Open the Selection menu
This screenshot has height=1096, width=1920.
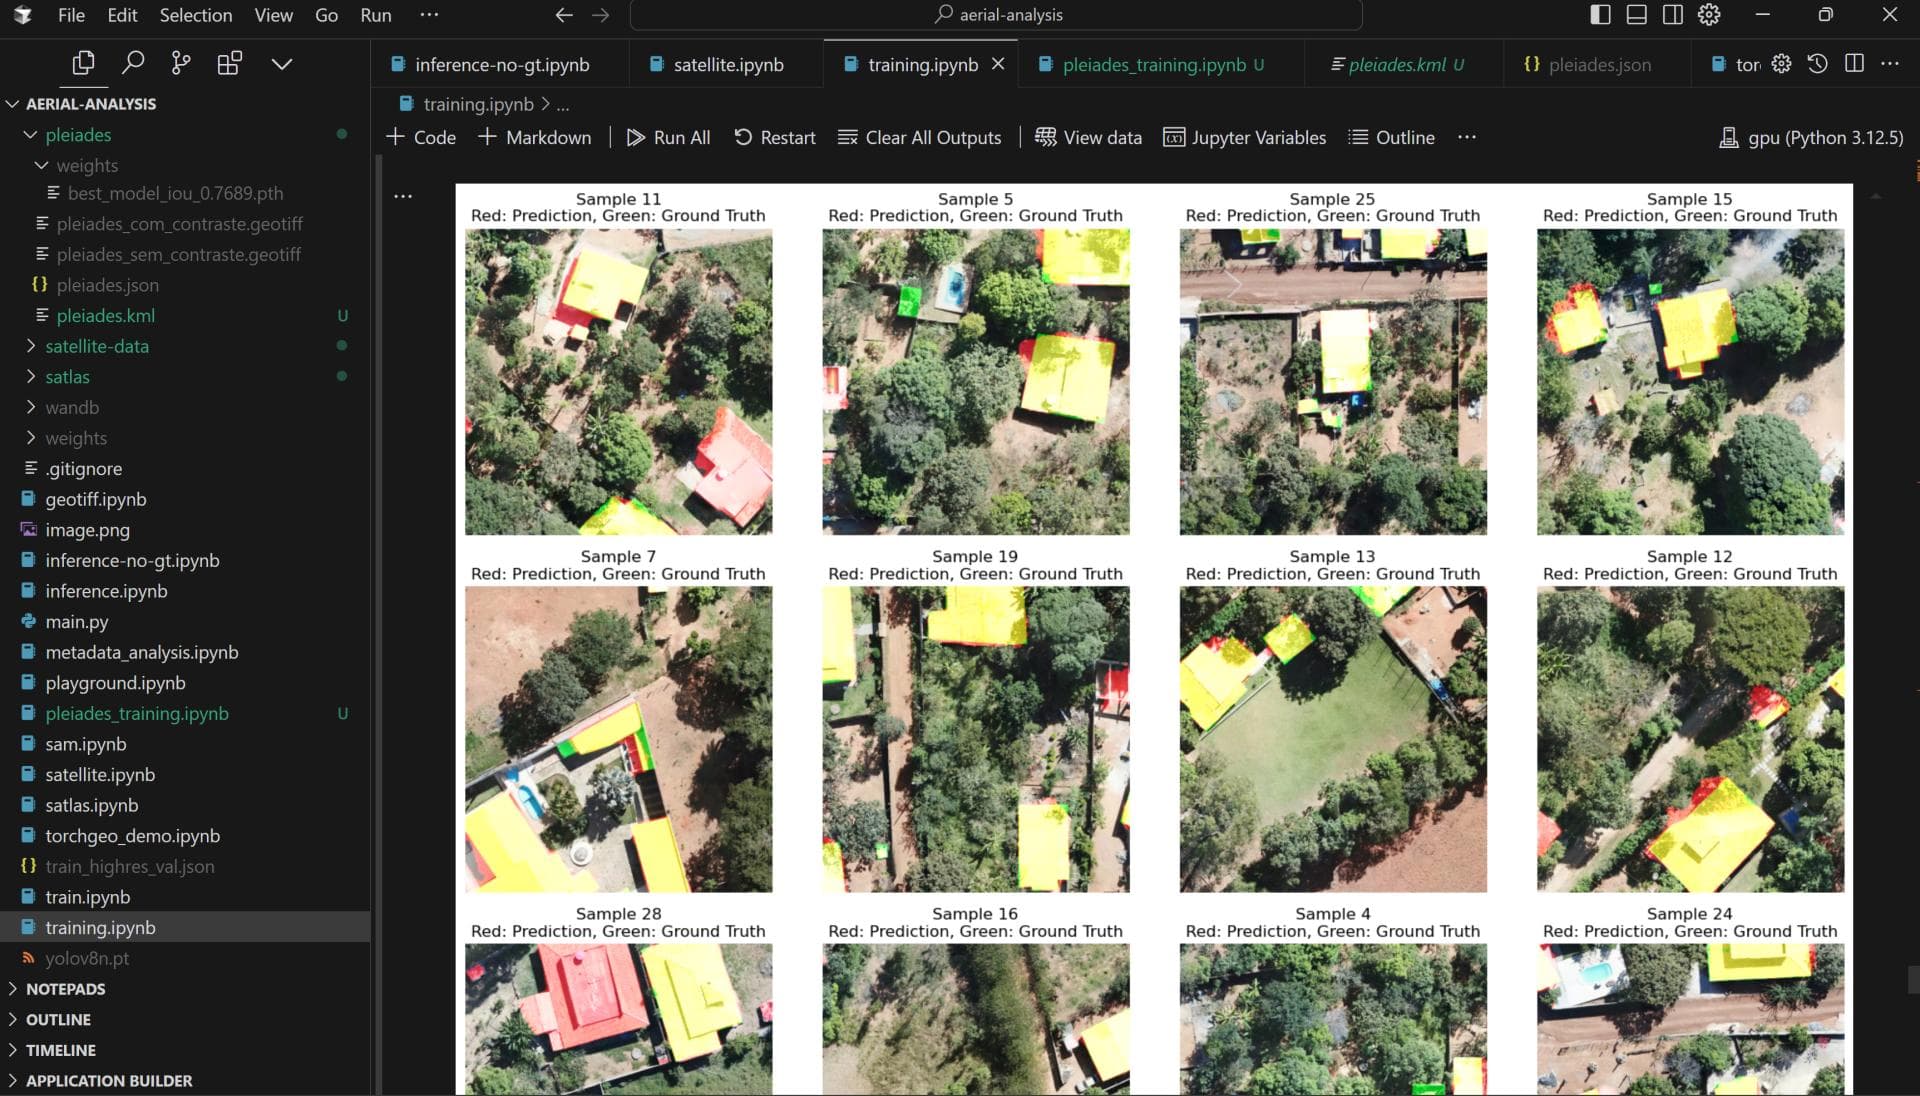pyautogui.click(x=196, y=15)
